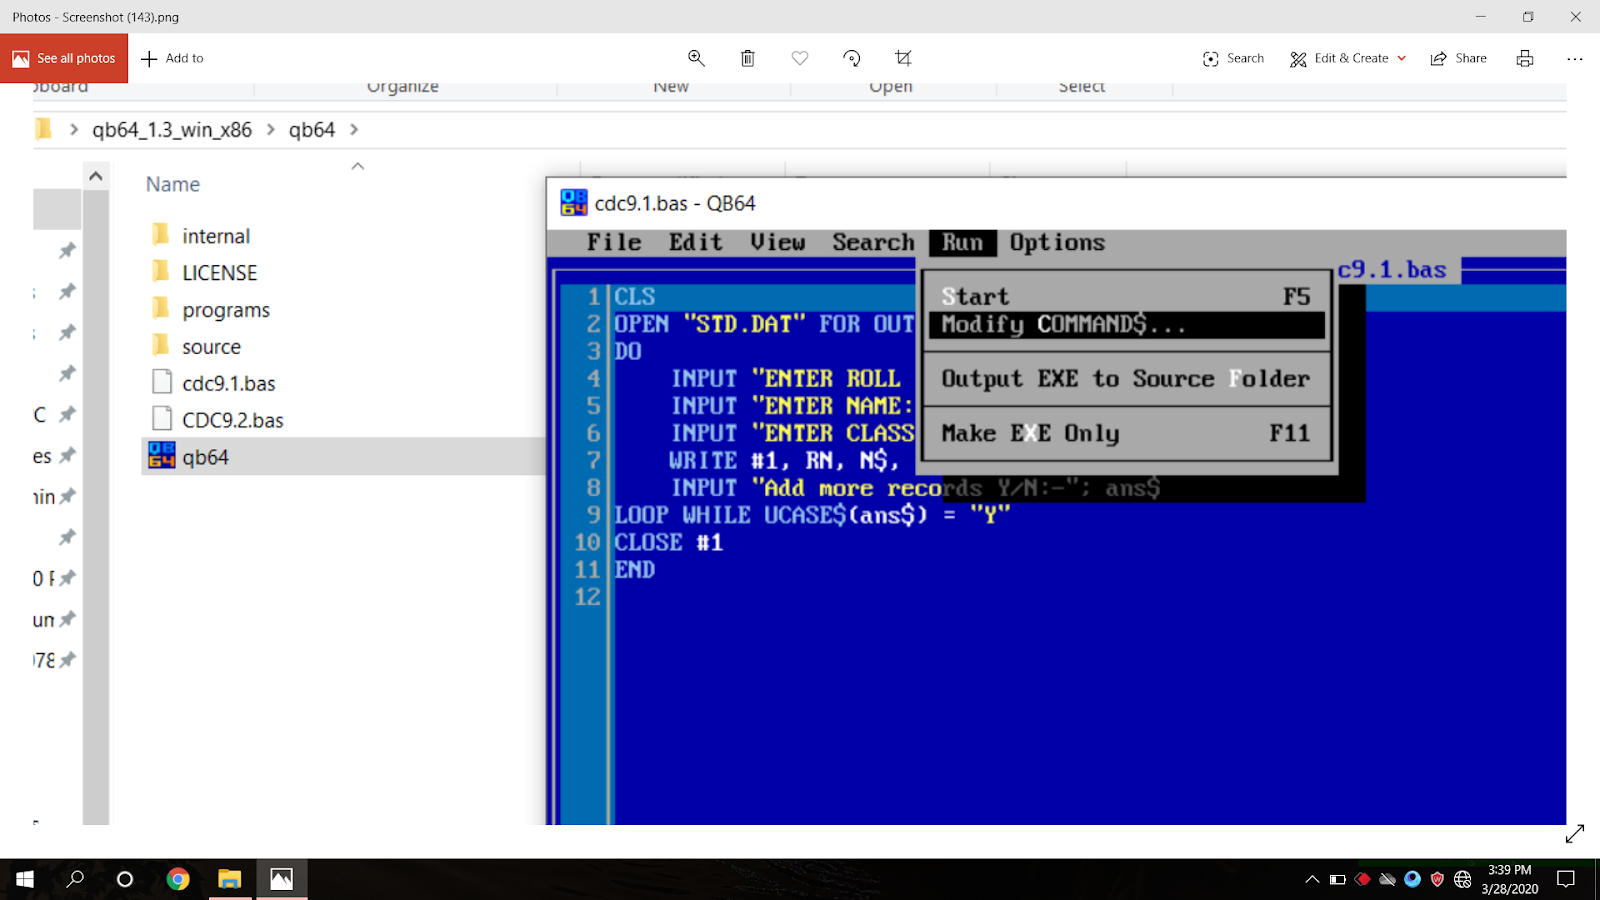Click the red shield security tray icon

tap(1437, 879)
